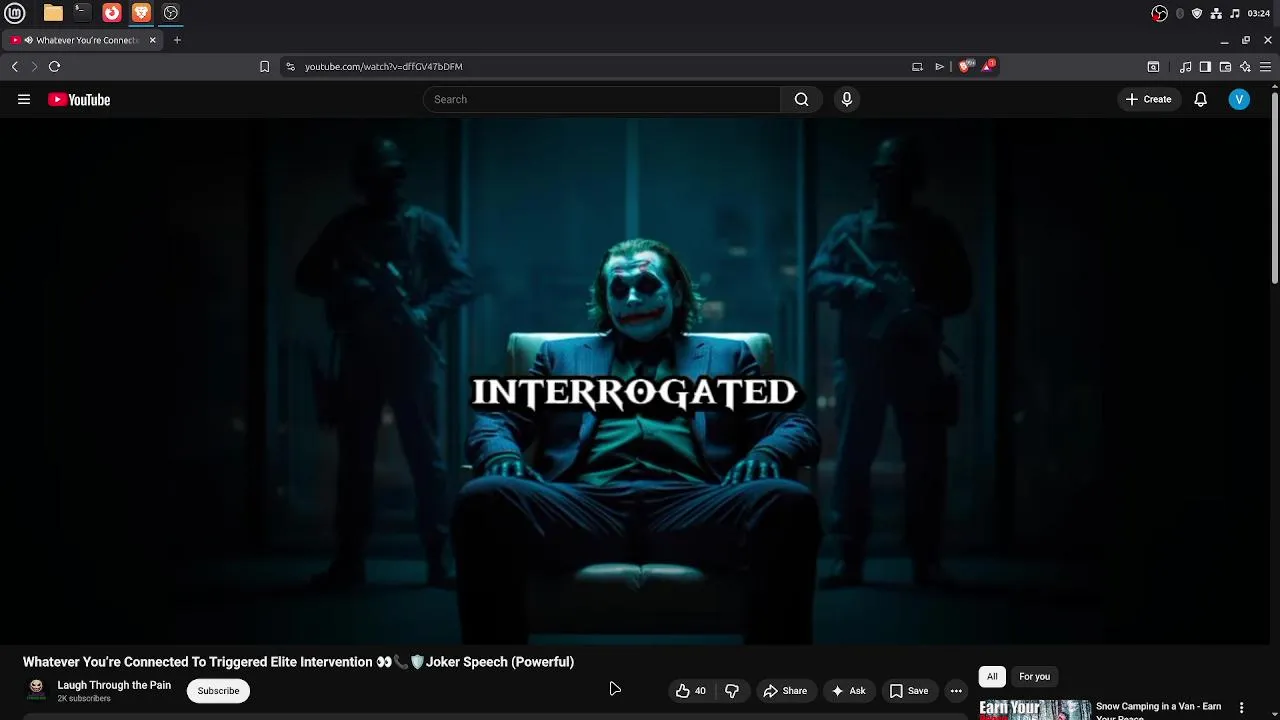Open the 'Laugh Through the Pain' channel link

coord(114,685)
